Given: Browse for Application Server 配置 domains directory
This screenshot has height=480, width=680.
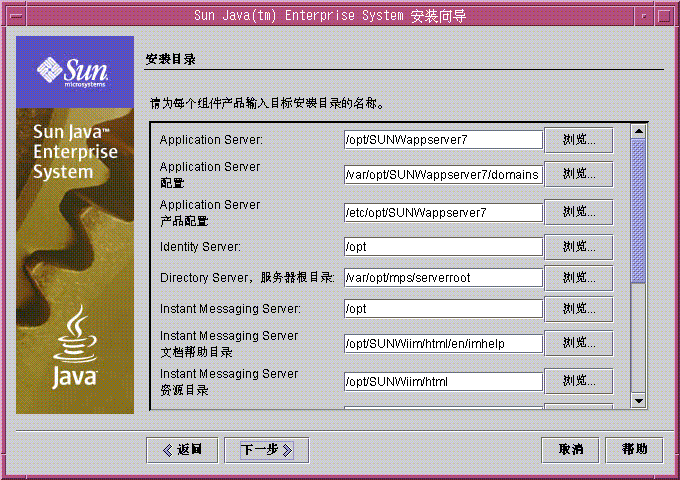Looking at the screenshot, I should pyautogui.click(x=579, y=174).
